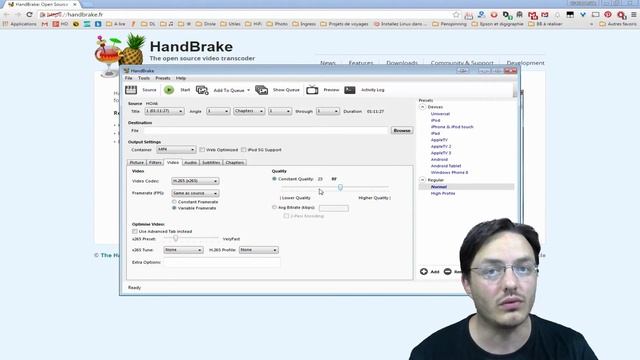The height and width of the screenshot is (360, 640).
Task: Open the Help menu
Action: pyautogui.click(x=181, y=78)
